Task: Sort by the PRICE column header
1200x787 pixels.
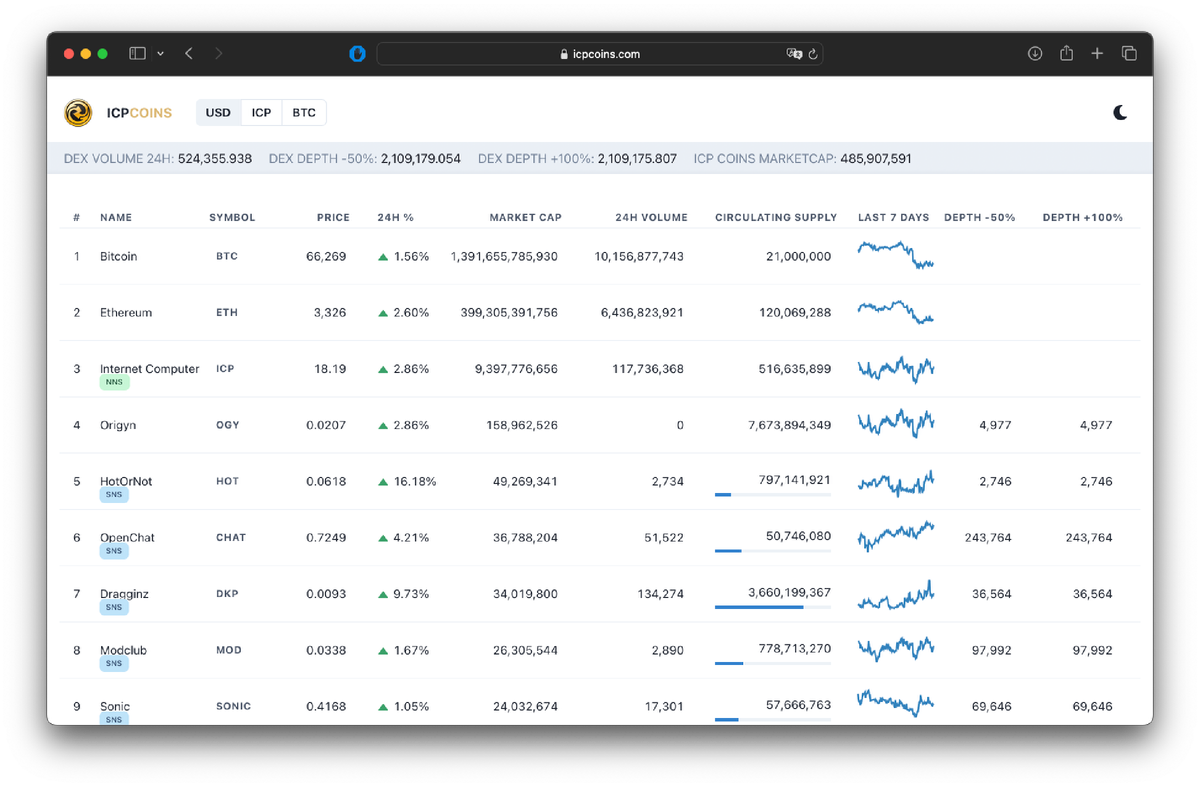Action: click(333, 217)
